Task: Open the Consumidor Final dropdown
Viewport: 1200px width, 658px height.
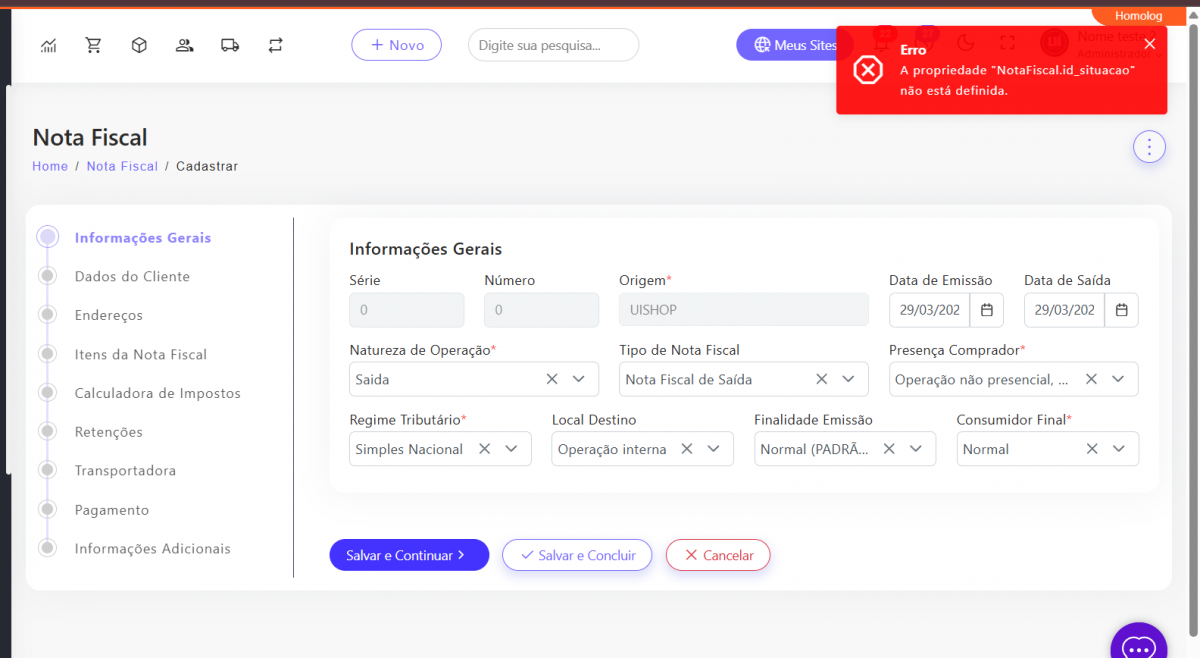Action: pos(1118,449)
